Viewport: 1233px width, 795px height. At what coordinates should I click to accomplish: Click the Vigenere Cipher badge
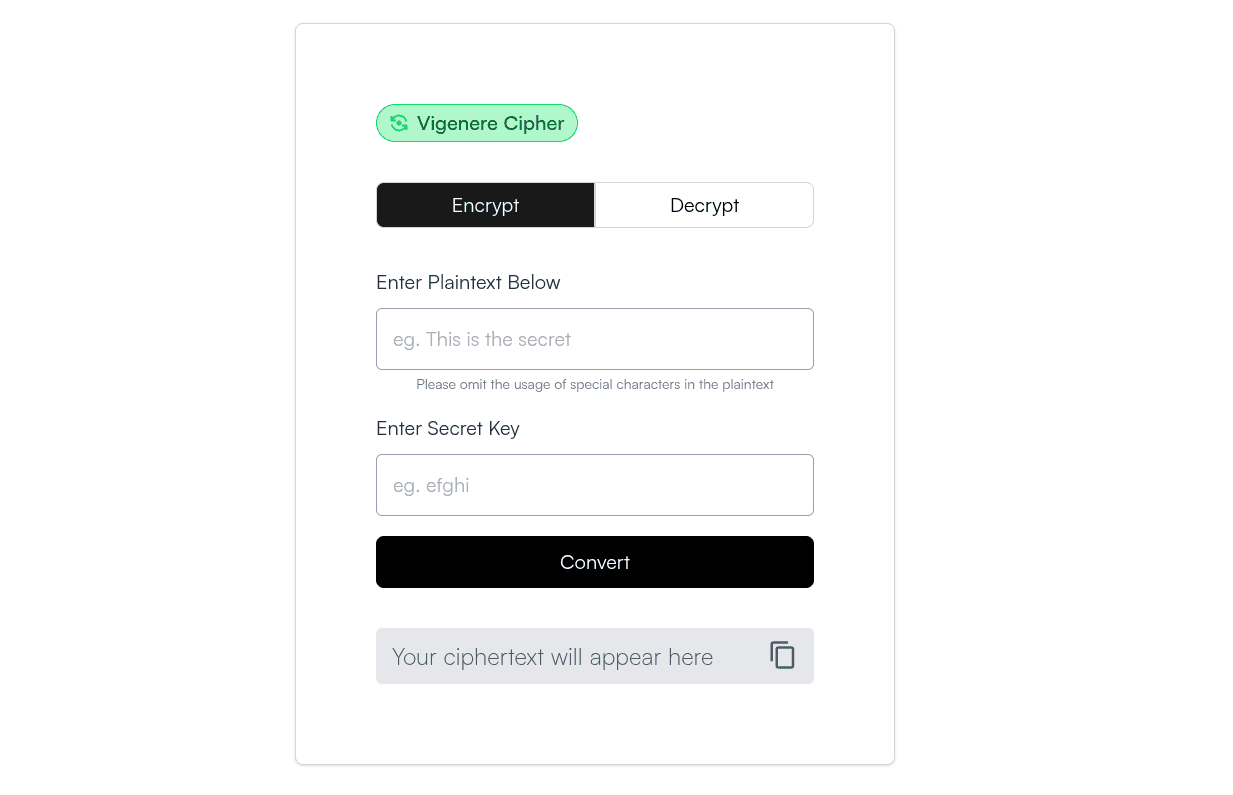click(477, 123)
